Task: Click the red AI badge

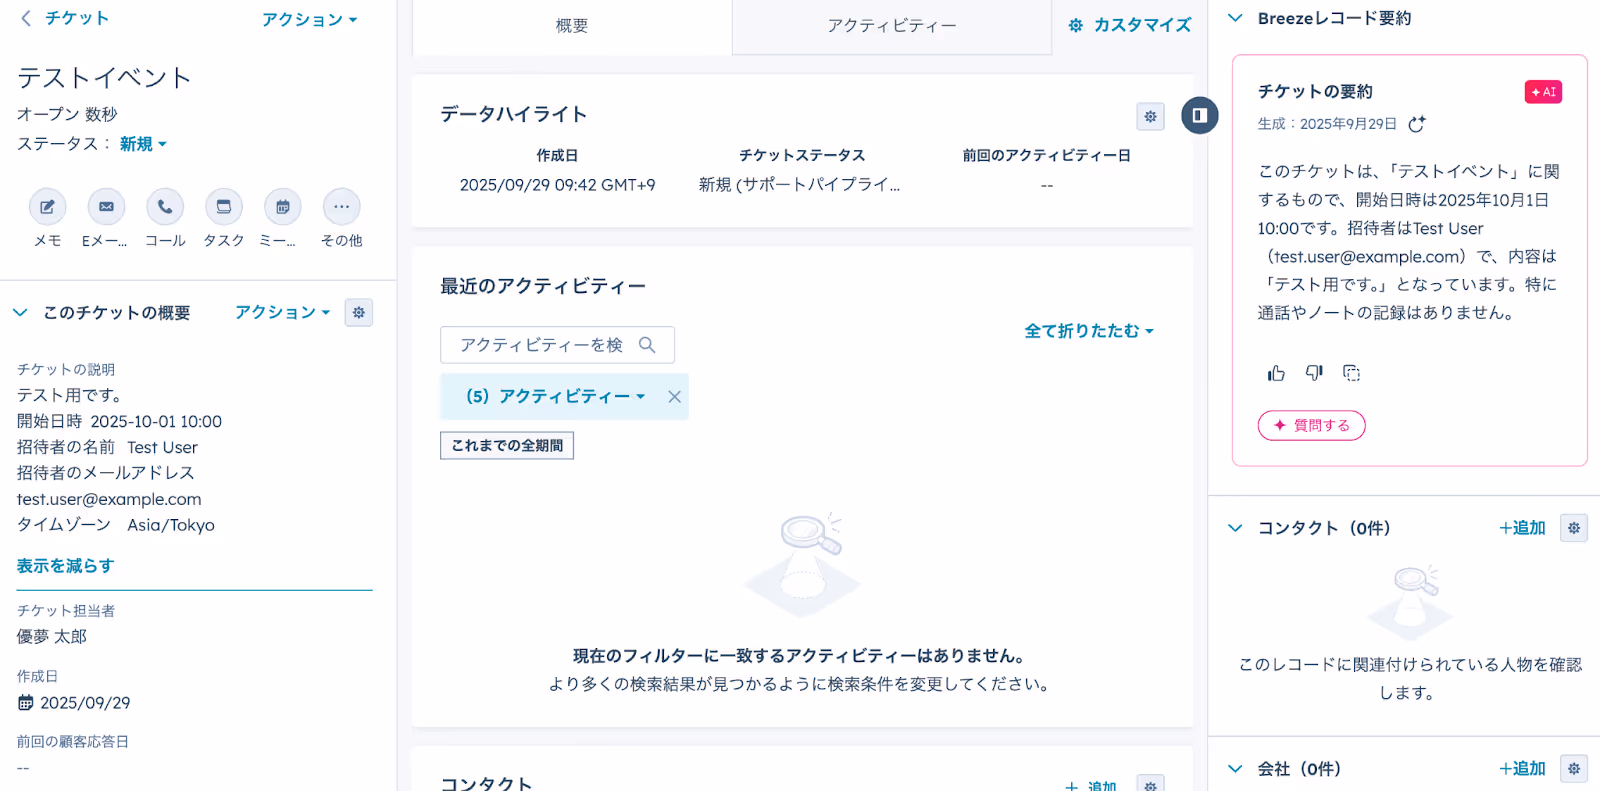Action: point(1543,92)
